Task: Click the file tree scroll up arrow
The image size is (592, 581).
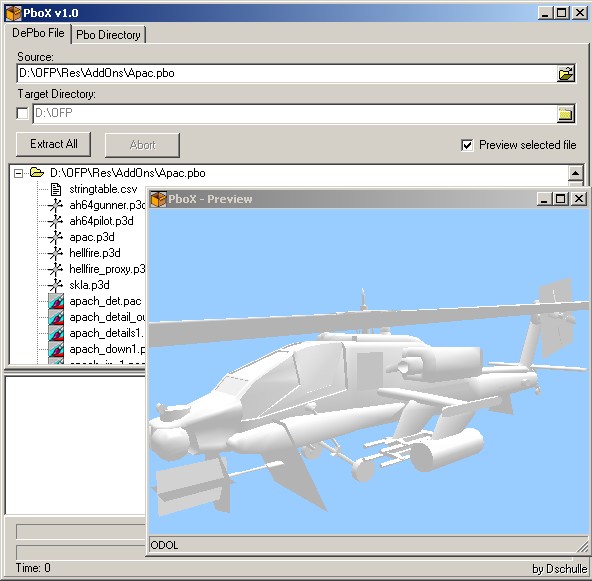Action: (x=575, y=173)
